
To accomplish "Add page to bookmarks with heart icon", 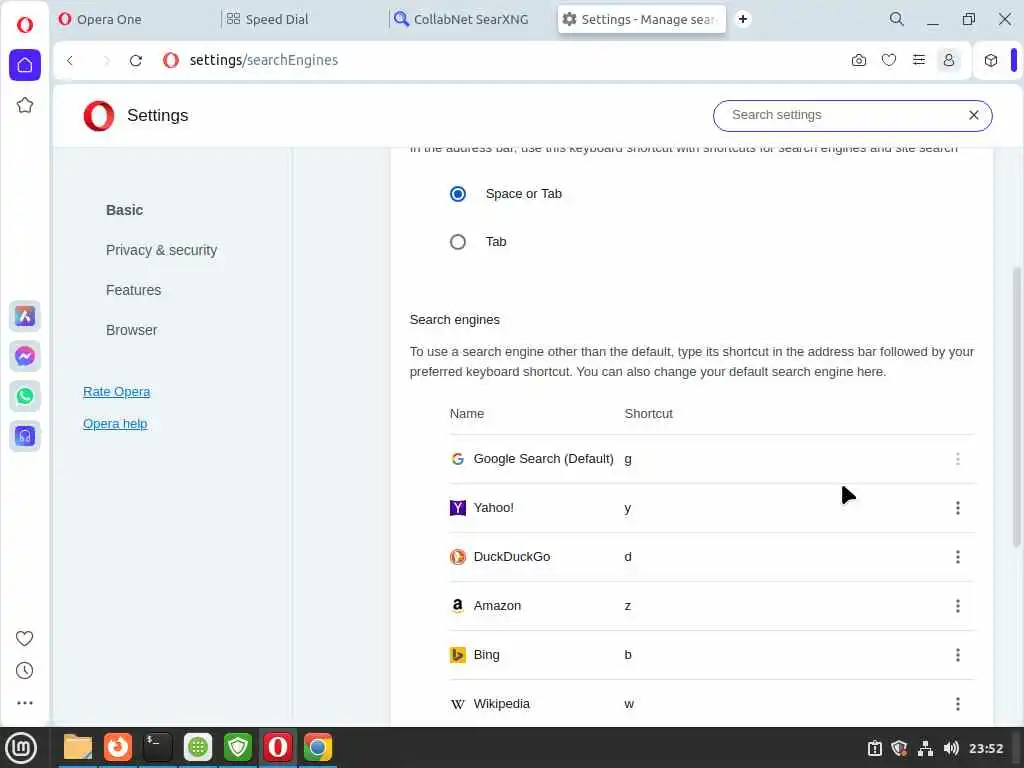I will pos(889,60).
